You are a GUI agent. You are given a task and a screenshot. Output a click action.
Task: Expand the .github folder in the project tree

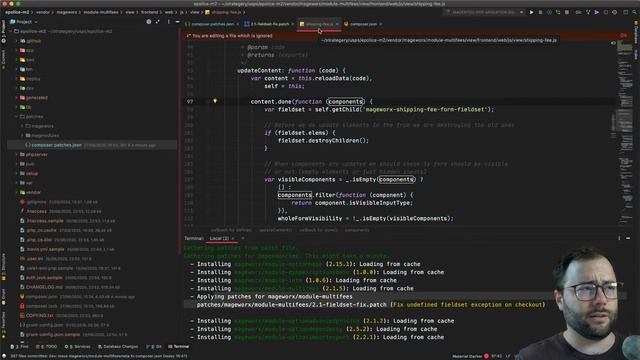click(x=17, y=41)
